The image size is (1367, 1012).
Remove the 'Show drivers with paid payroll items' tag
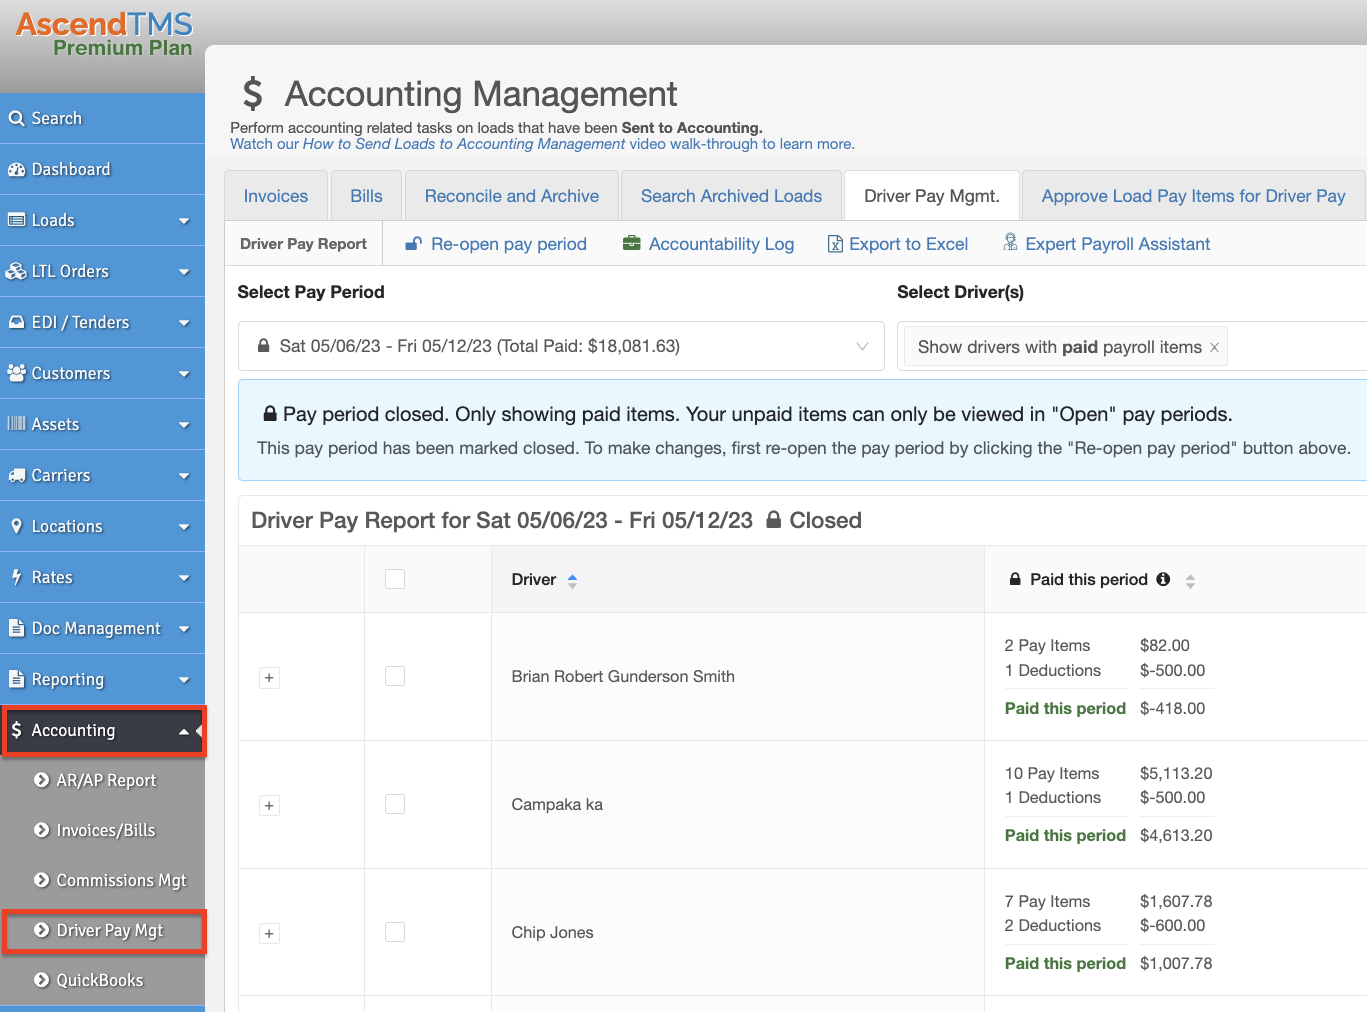point(1214,347)
